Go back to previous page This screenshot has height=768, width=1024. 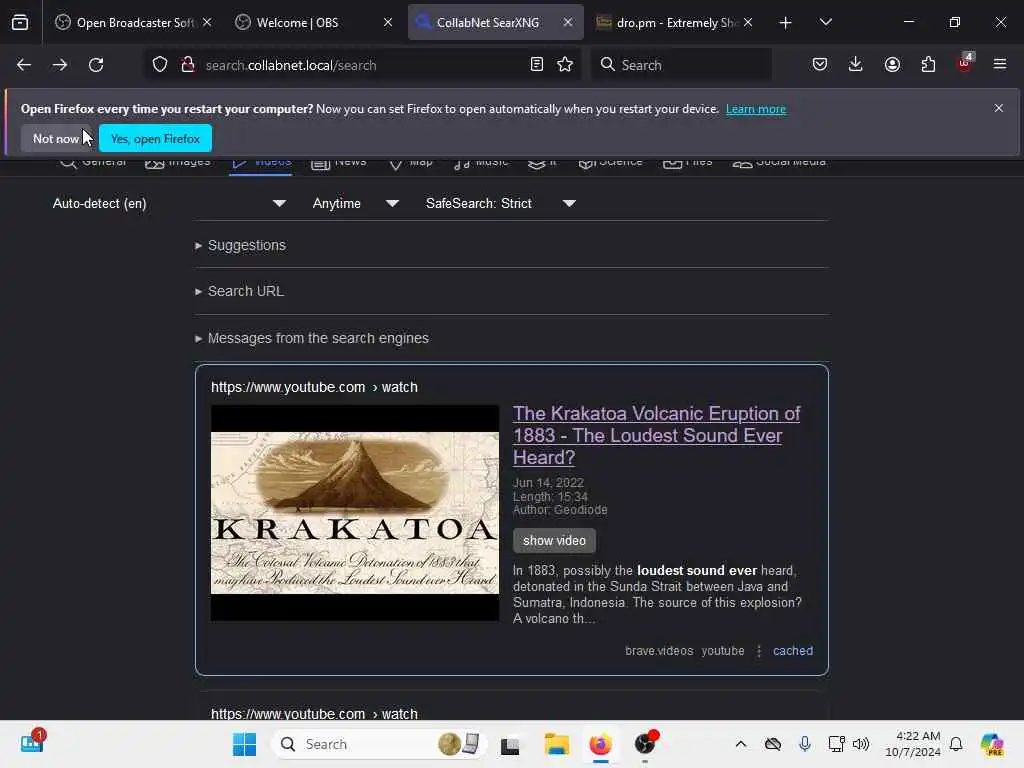pos(24,65)
